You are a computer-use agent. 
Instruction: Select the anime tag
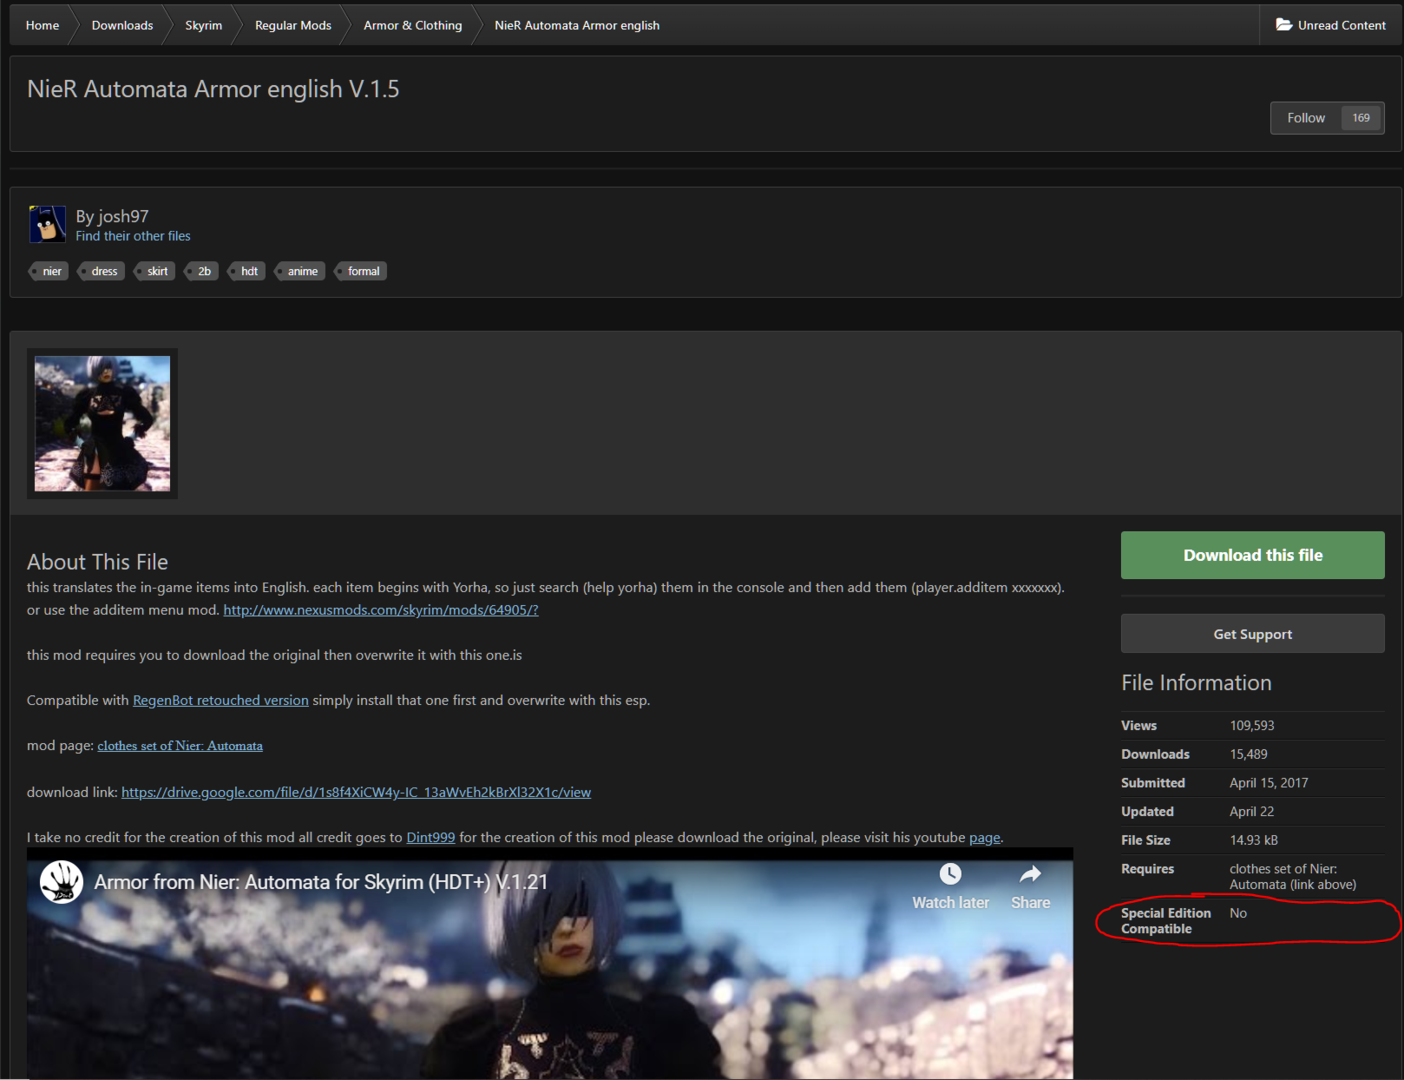click(x=300, y=271)
